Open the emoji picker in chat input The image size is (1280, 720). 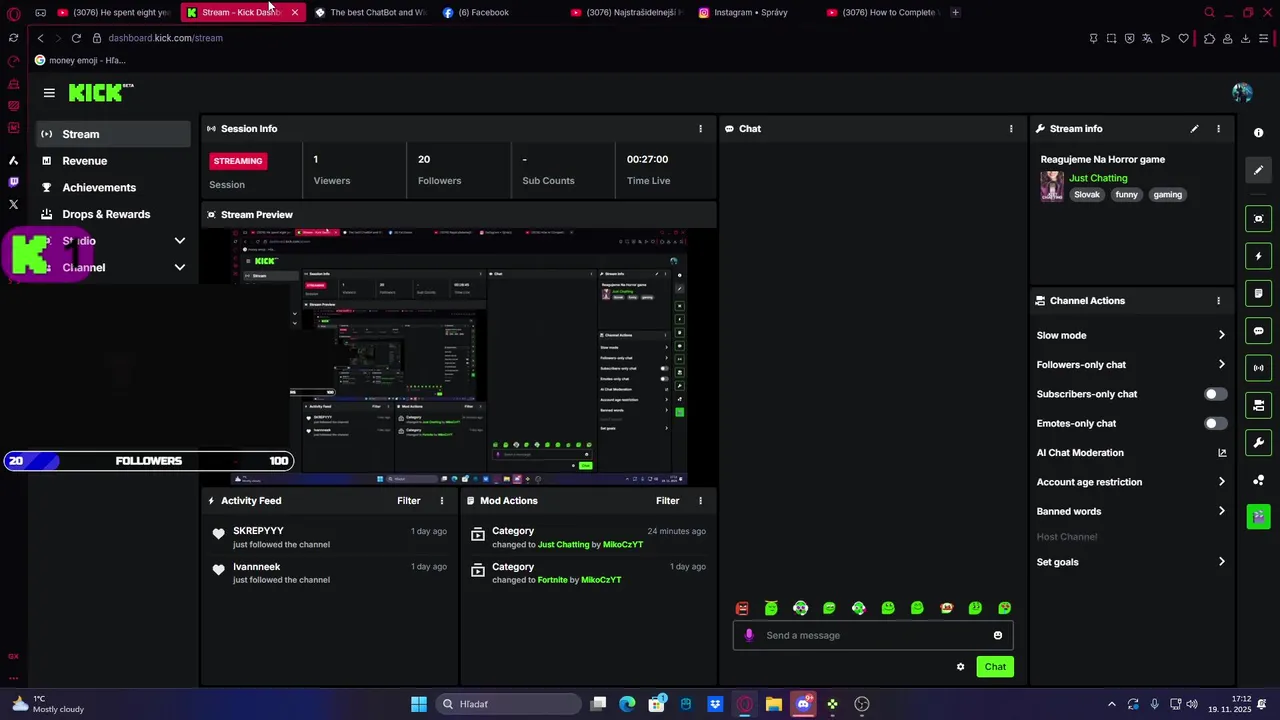(x=998, y=636)
